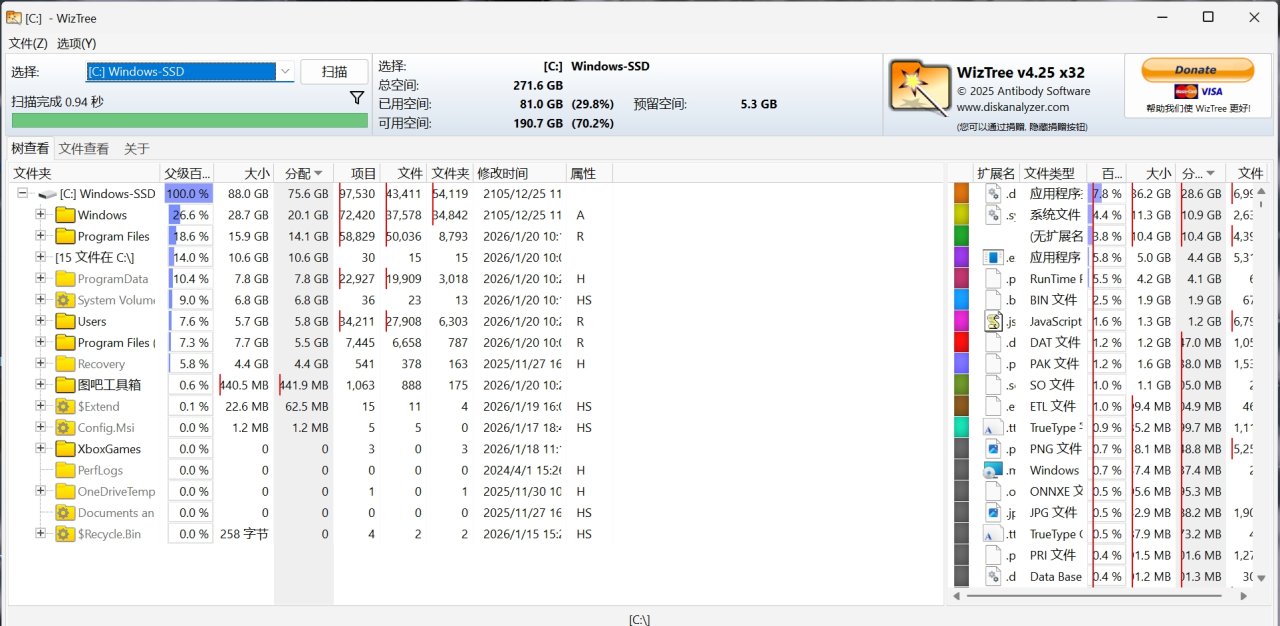Click the Users folder icon

[x=65, y=321]
